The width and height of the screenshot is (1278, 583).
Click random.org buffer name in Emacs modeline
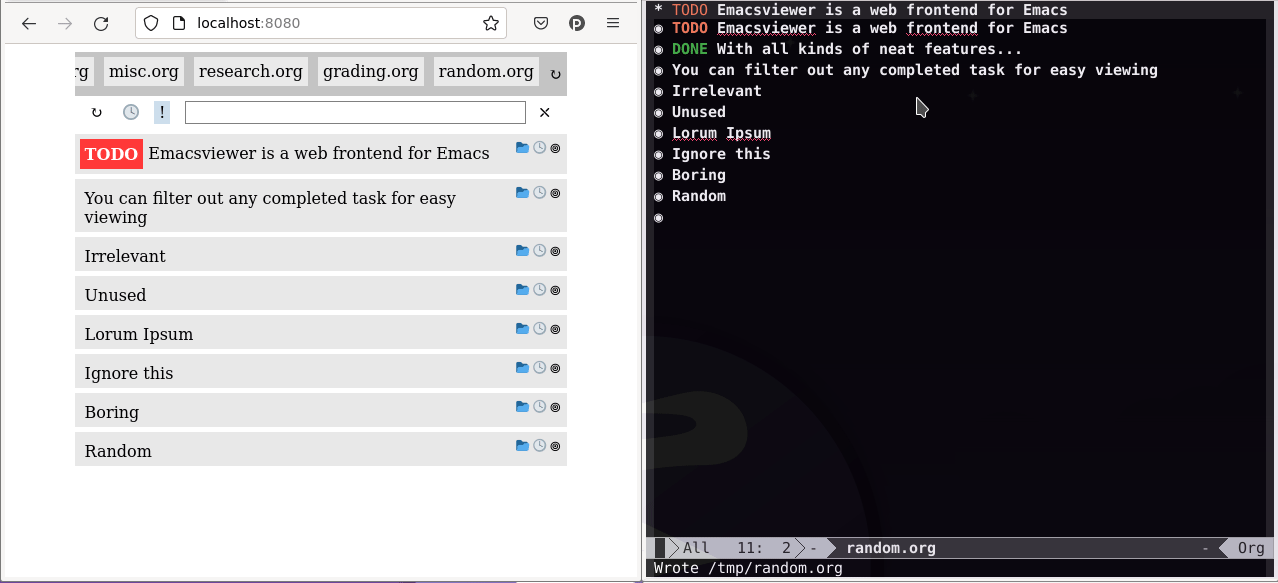(891, 548)
